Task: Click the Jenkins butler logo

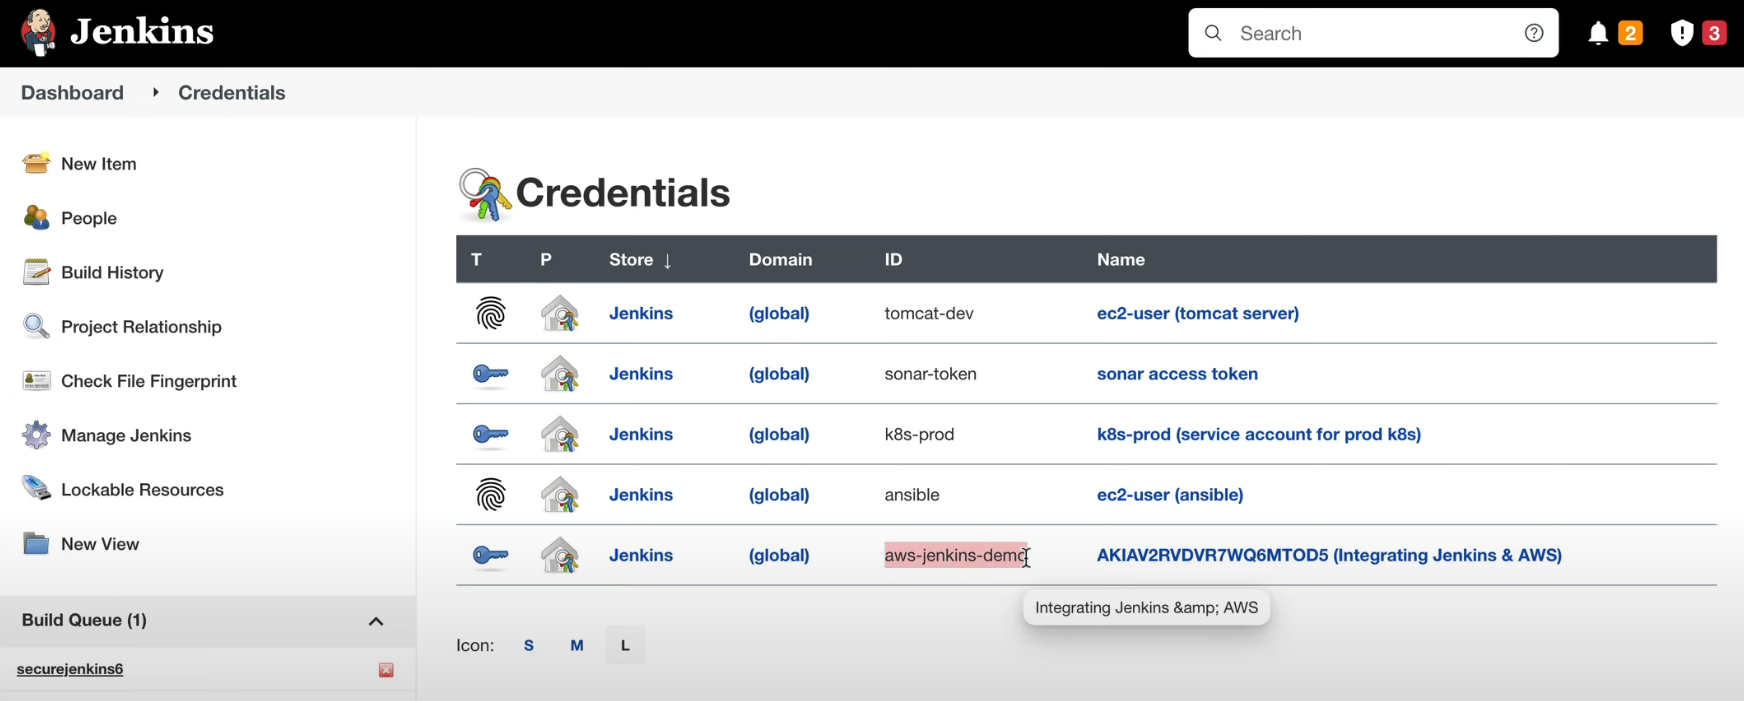Action: (39, 33)
